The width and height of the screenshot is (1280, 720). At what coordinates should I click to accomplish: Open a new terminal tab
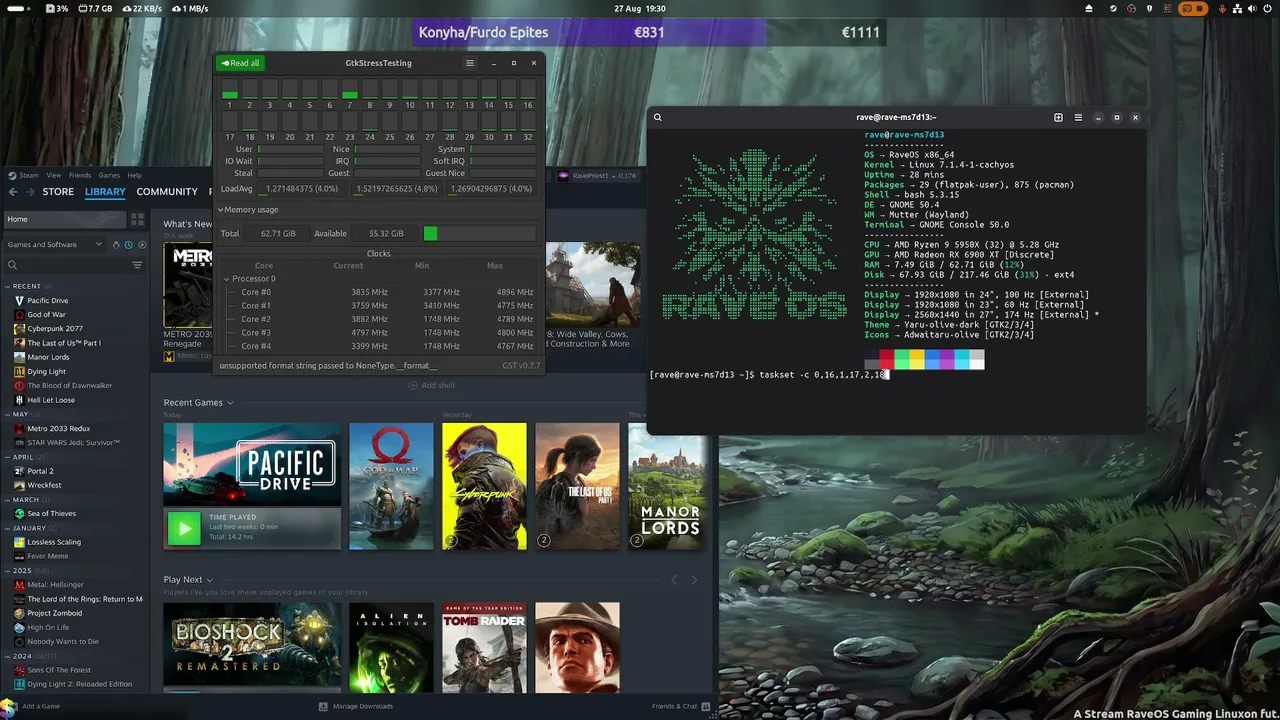[1058, 117]
